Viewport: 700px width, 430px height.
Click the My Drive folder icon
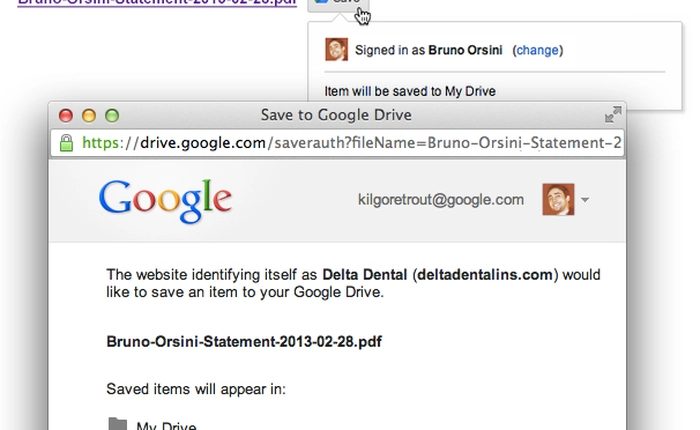click(x=118, y=424)
